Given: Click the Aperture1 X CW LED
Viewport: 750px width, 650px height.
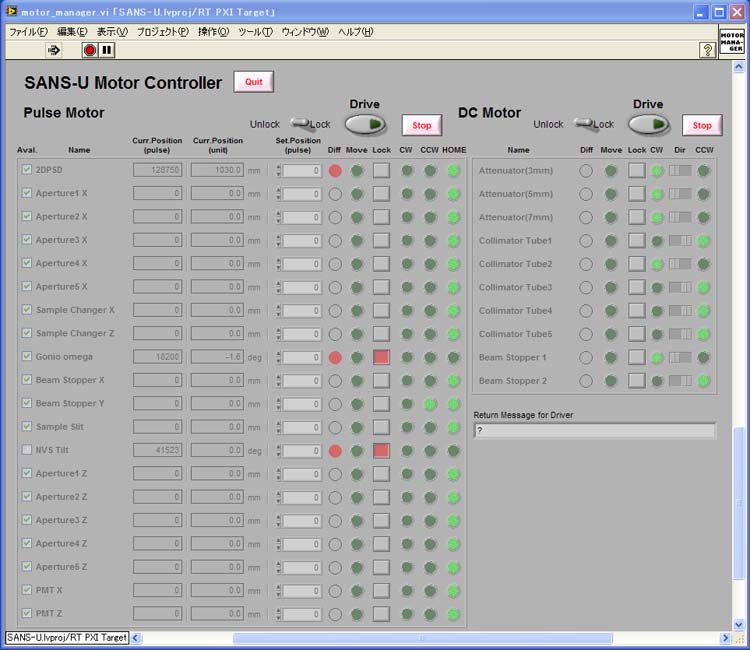Looking at the screenshot, I should (x=407, y=194).
